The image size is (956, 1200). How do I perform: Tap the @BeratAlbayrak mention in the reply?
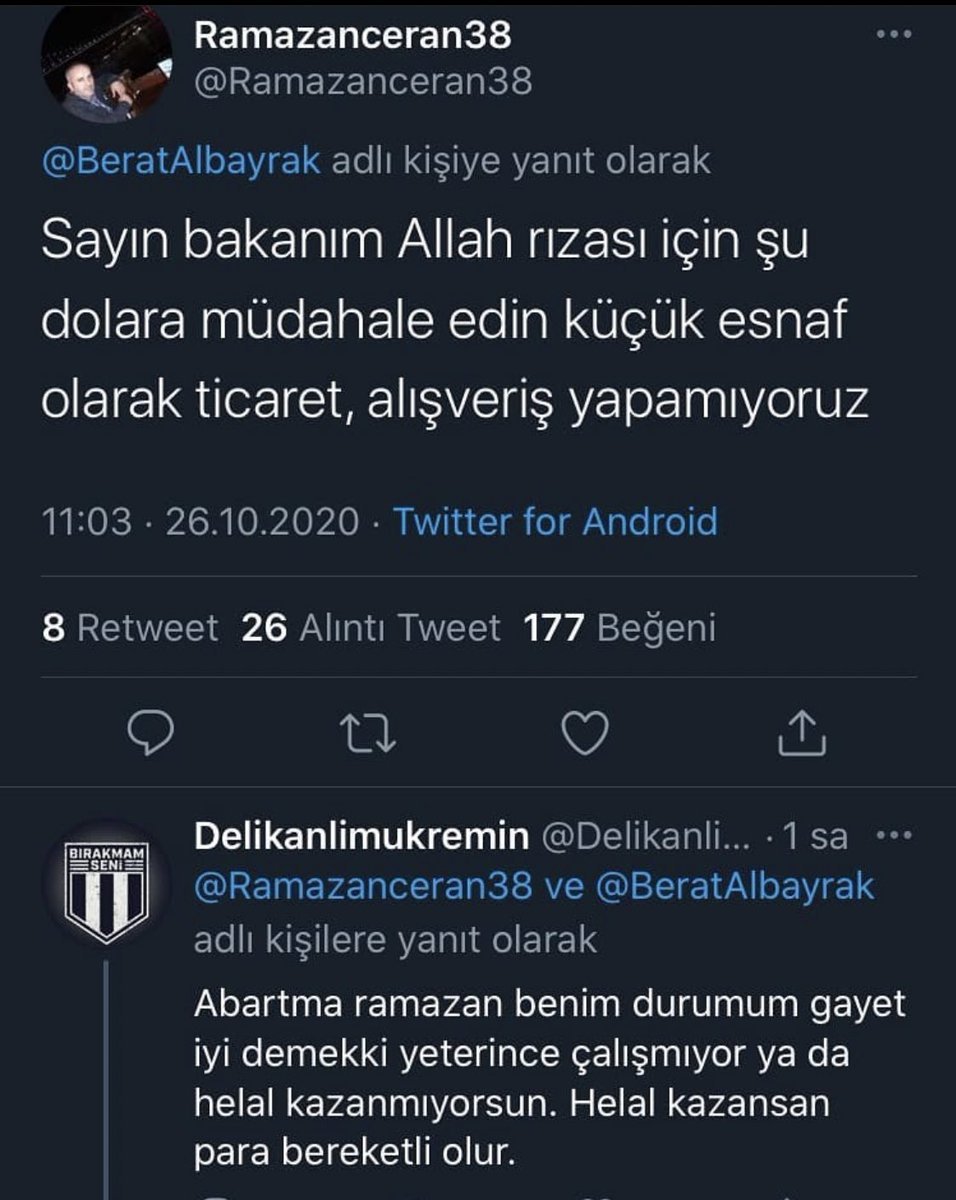pos(737,886)
